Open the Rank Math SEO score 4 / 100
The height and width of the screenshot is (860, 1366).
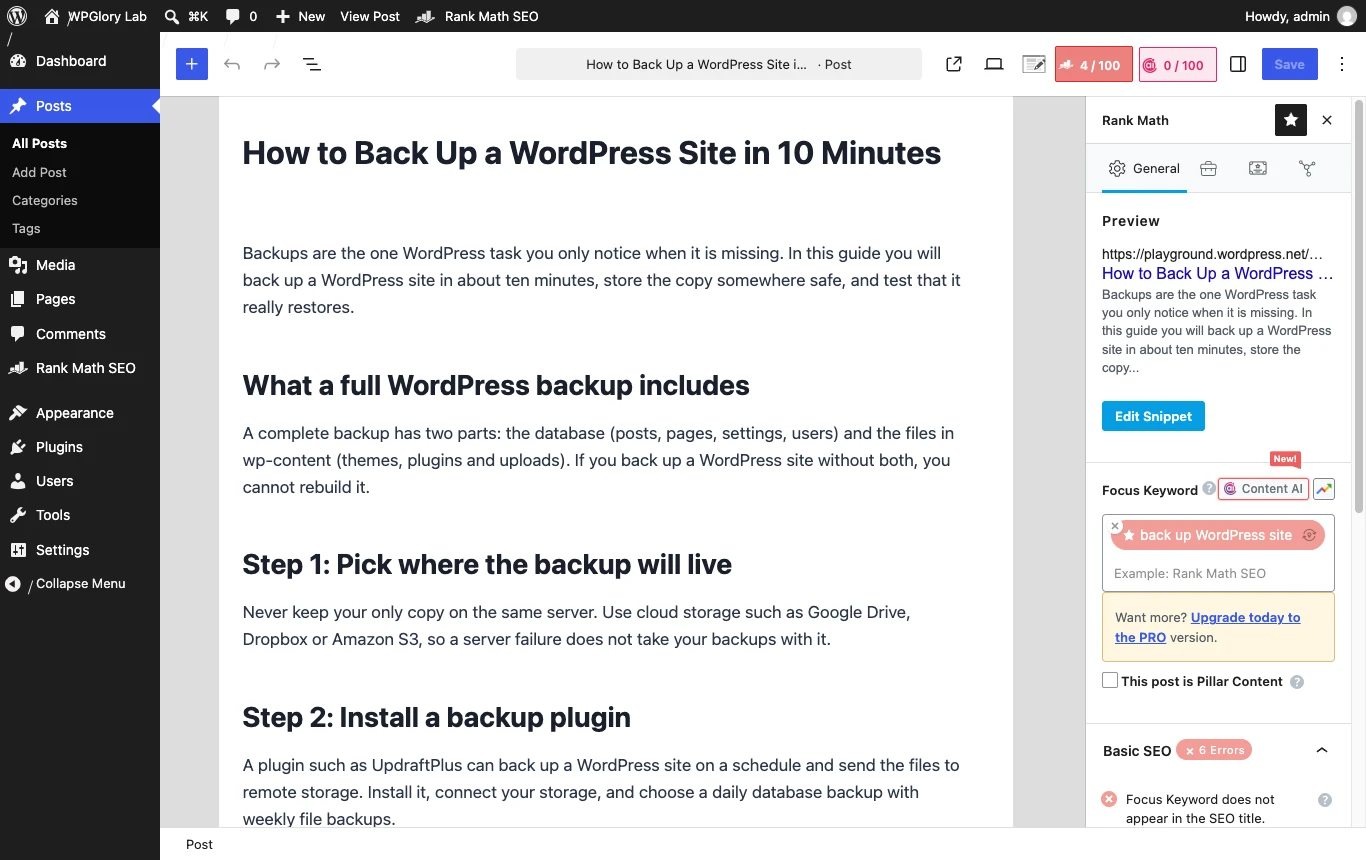[1093, 65]
